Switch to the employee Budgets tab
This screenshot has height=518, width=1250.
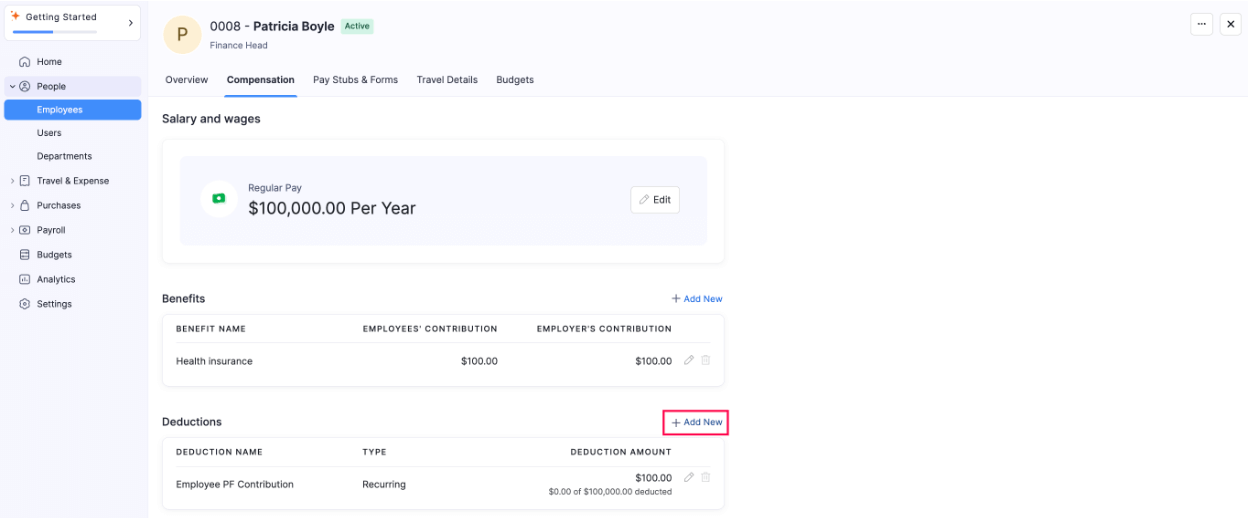coord(515,80)
